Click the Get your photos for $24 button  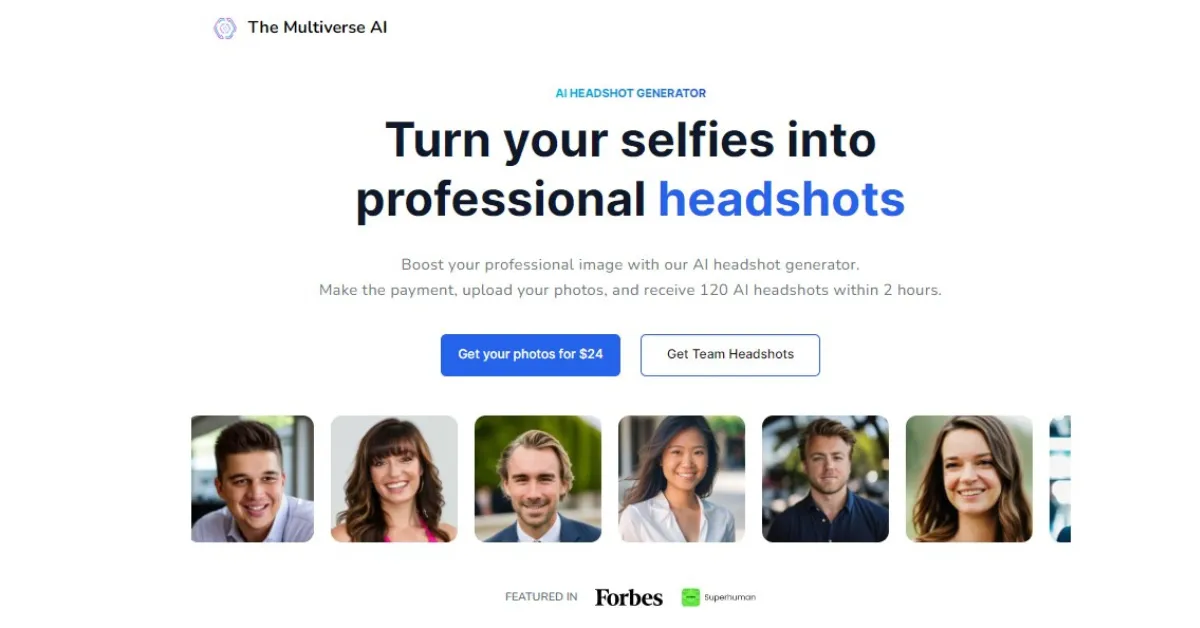point(530,355)
